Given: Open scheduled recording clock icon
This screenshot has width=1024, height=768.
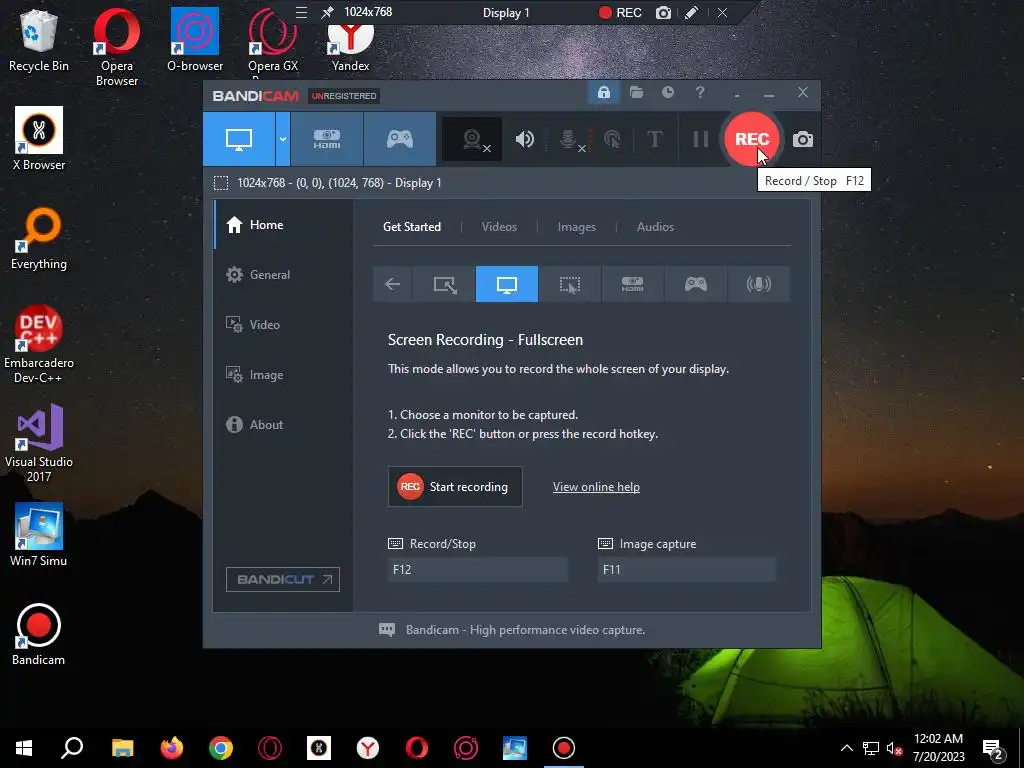Looking at the screenshot, I should (667, 93).
